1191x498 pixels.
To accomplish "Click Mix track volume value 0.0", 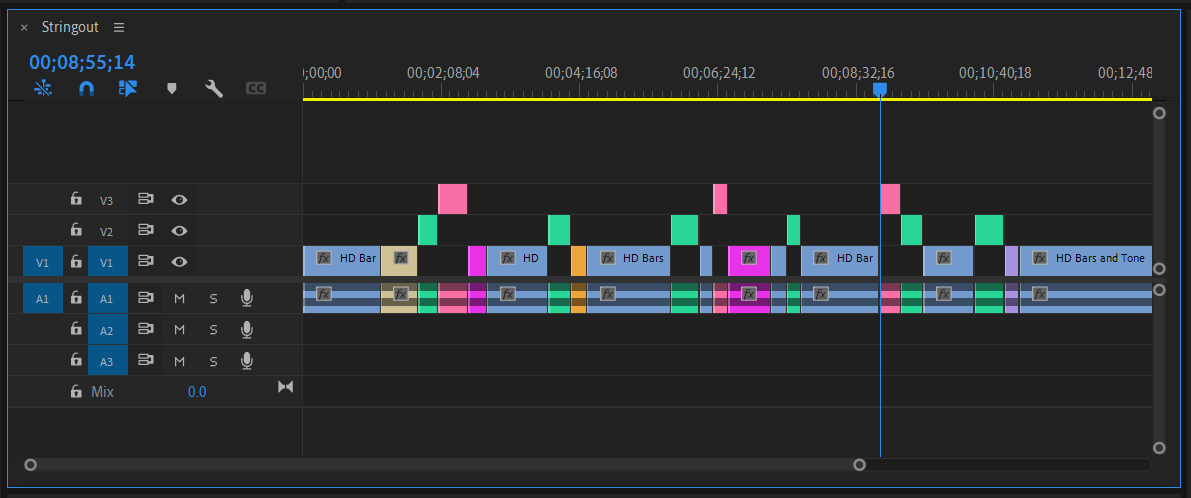I will pos(197,392).
